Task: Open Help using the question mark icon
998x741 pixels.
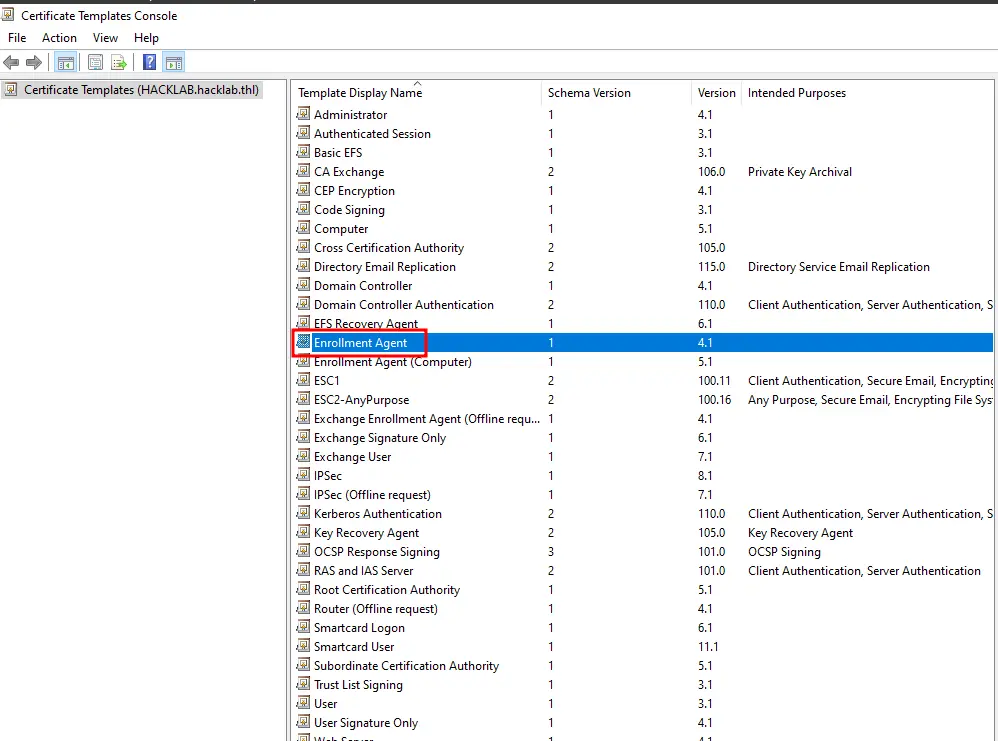Action: (x=149, y=63)
